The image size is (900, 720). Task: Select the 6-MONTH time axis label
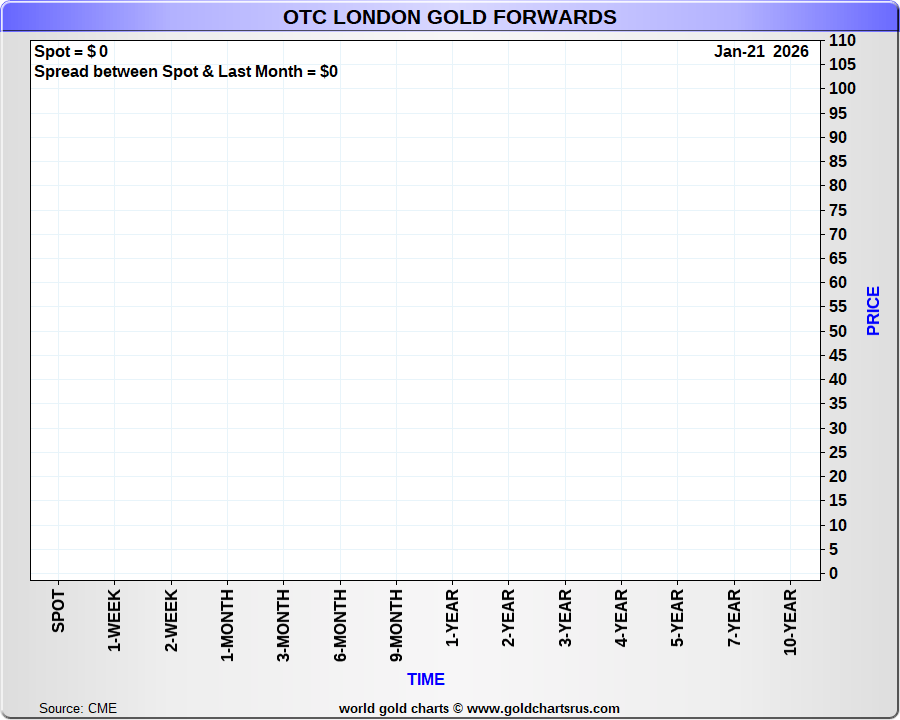click(340, 625)
